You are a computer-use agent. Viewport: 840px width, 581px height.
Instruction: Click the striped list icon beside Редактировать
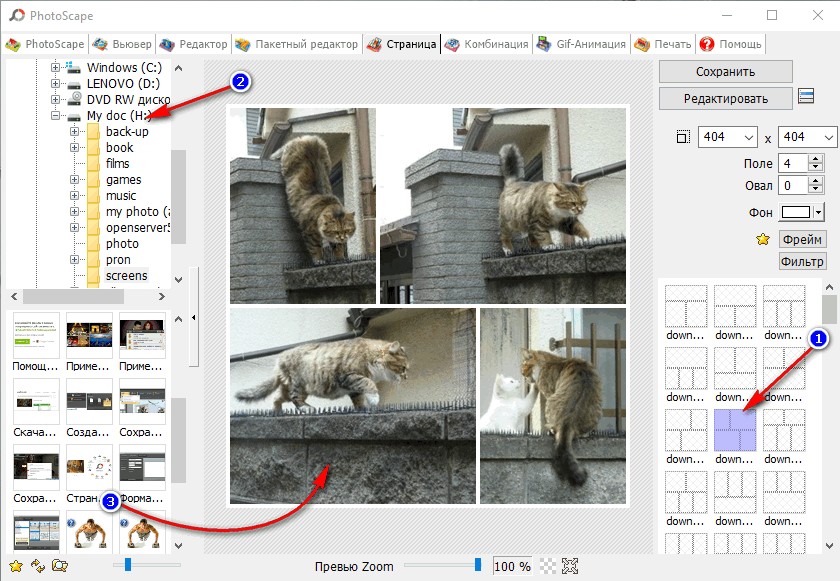[806, 98]
